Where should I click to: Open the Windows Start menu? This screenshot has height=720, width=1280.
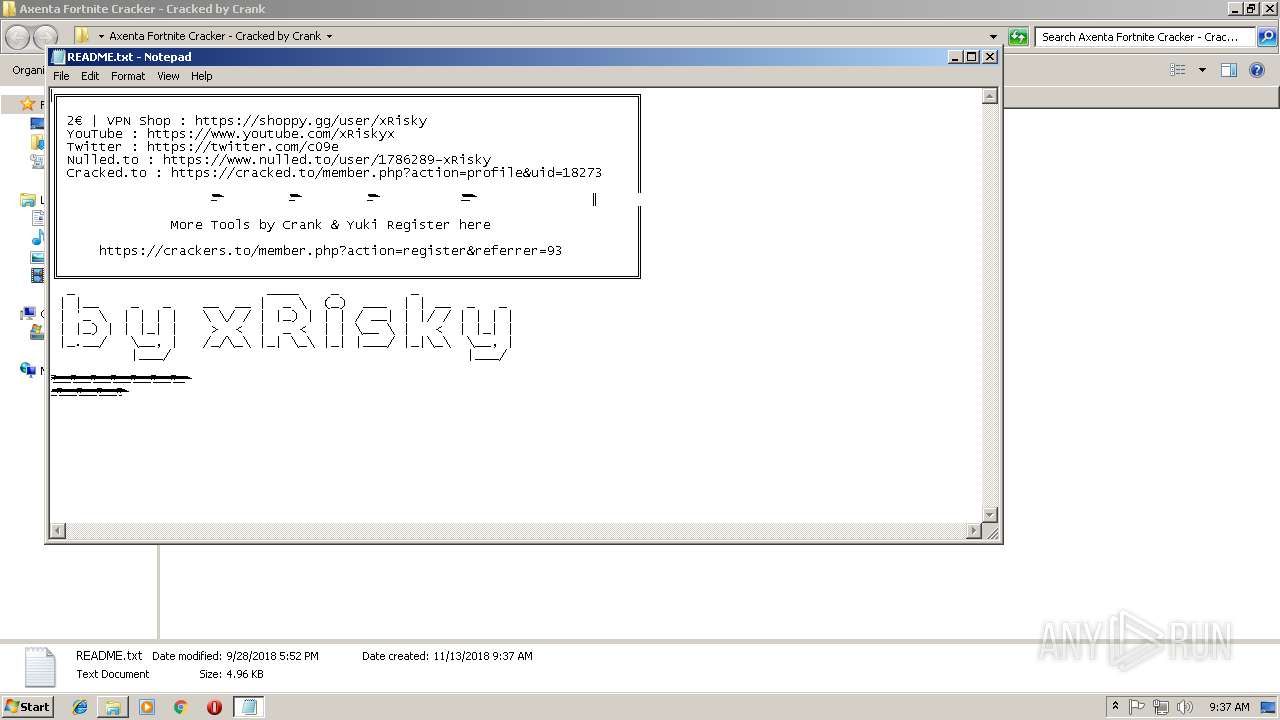click(x=27, y=707)
